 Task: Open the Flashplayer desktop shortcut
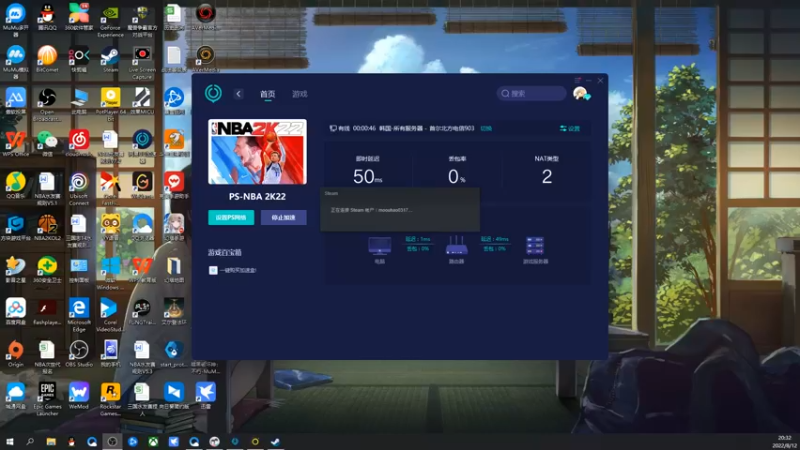47,312
